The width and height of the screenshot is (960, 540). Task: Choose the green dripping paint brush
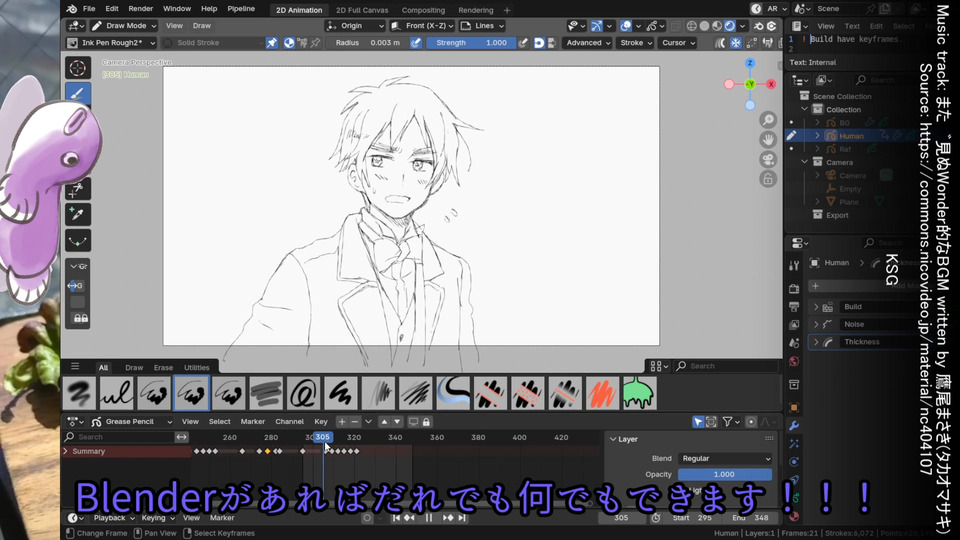click(x=640, y=393)
